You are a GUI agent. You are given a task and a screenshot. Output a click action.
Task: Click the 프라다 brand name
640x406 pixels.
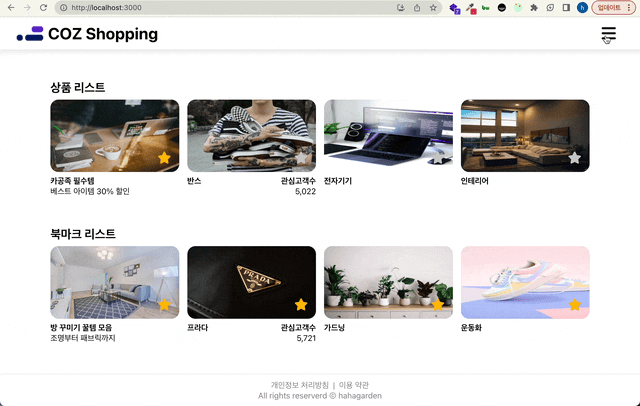tap(198, 327)
